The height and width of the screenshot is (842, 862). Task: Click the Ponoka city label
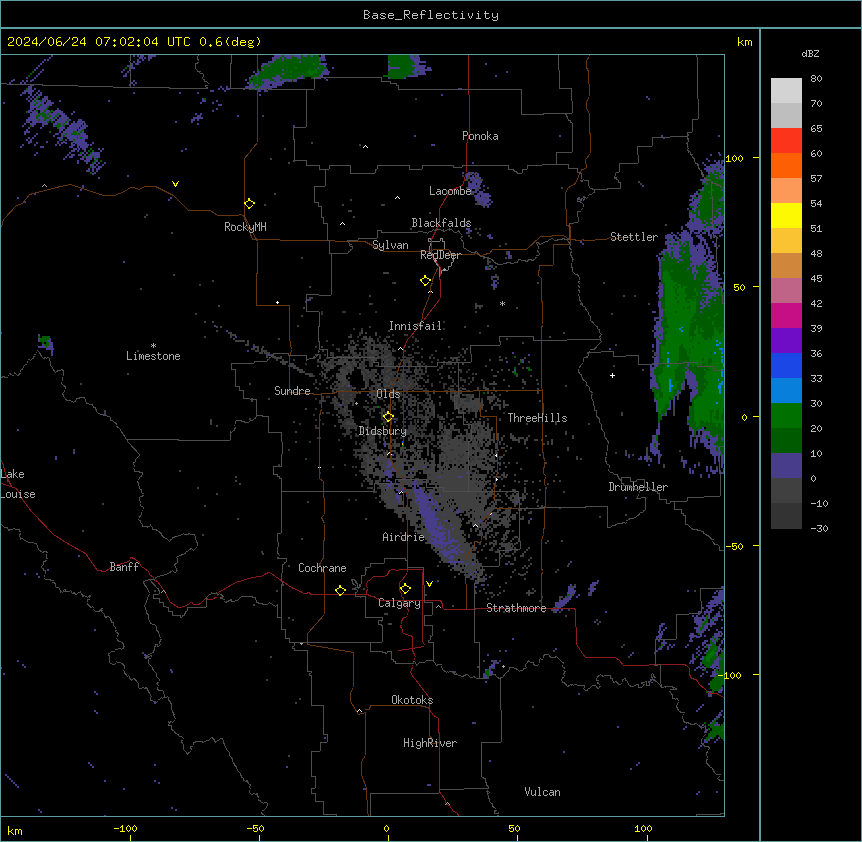point(480,136)
